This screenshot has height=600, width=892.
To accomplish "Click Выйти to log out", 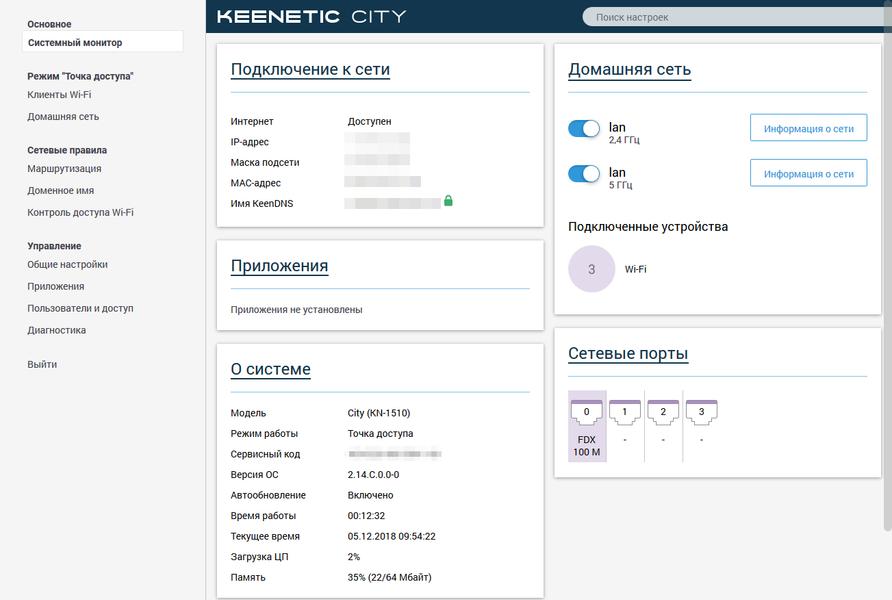I will point(42,365).
